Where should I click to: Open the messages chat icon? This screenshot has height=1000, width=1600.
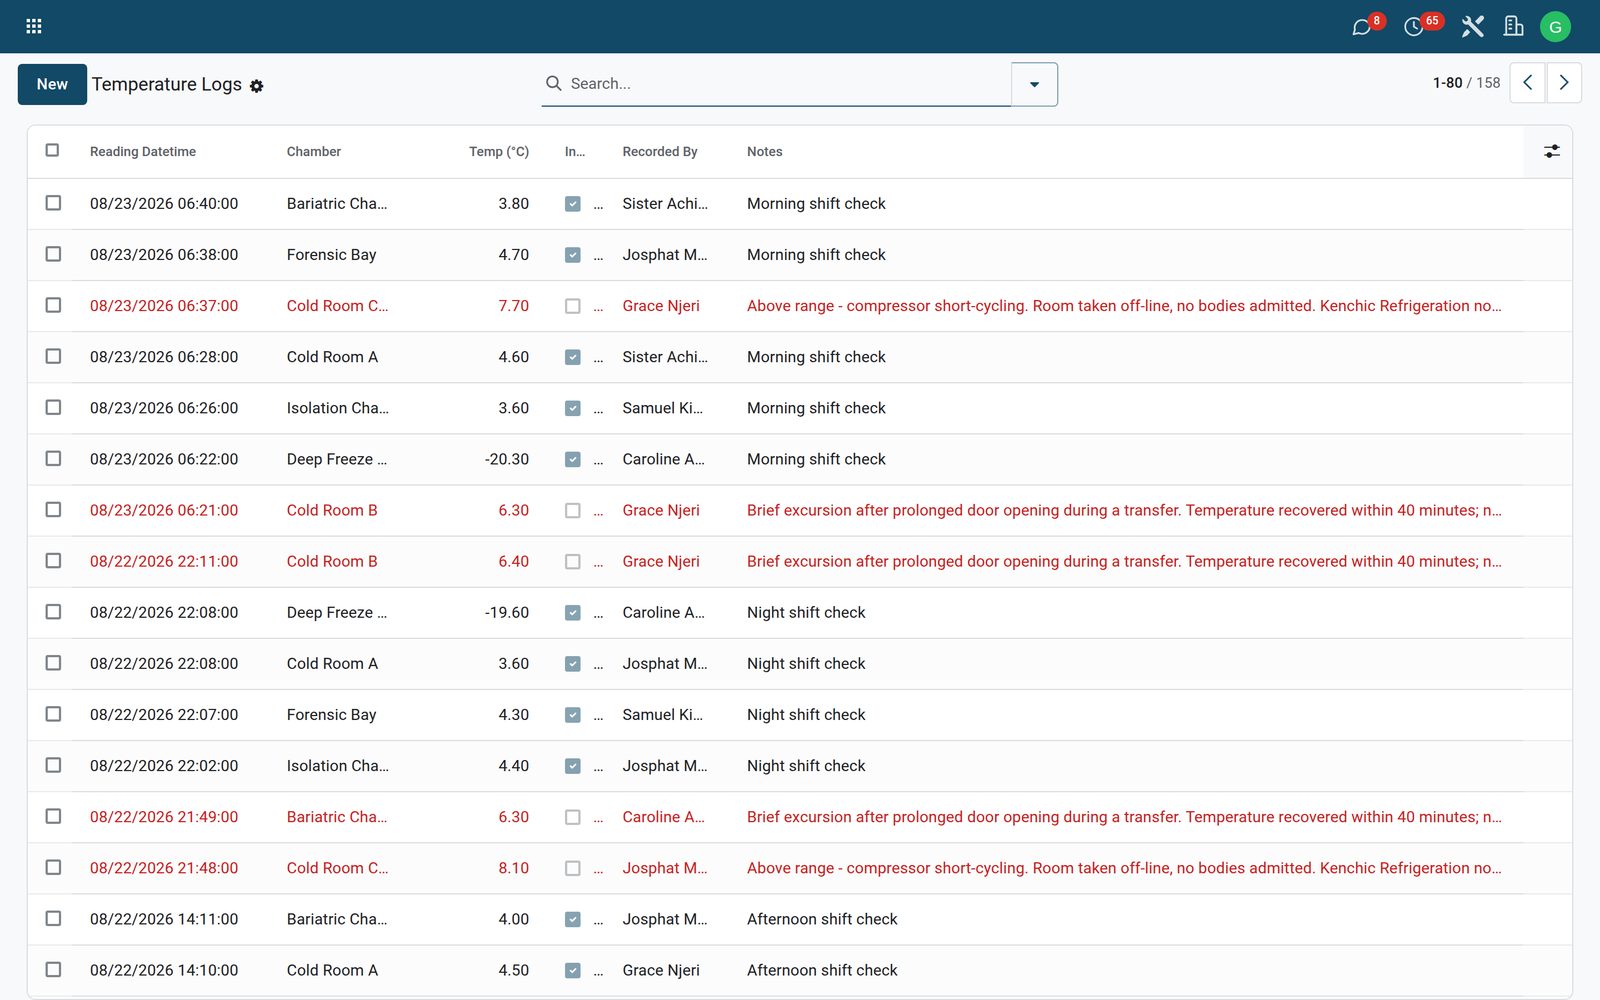click(1361, 27)
